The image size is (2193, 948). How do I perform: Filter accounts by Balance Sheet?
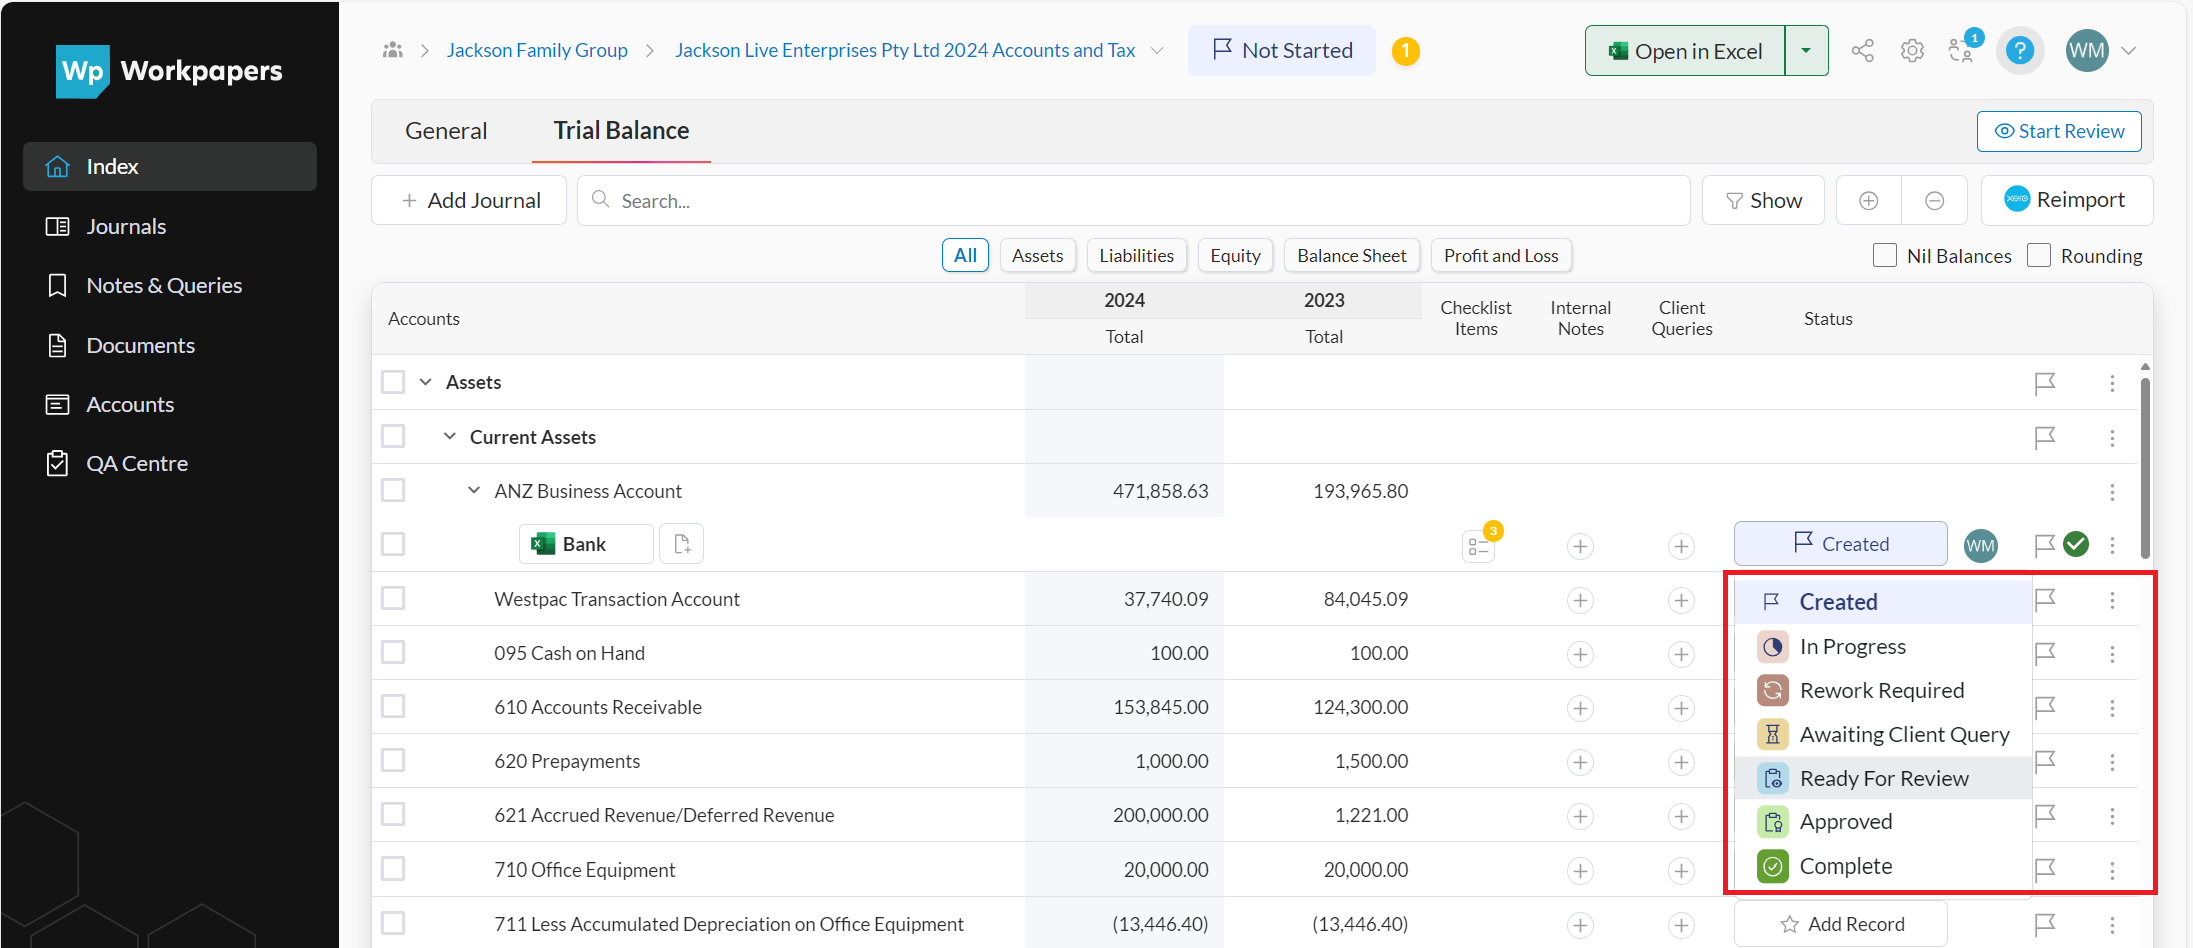pos(1352,256)
